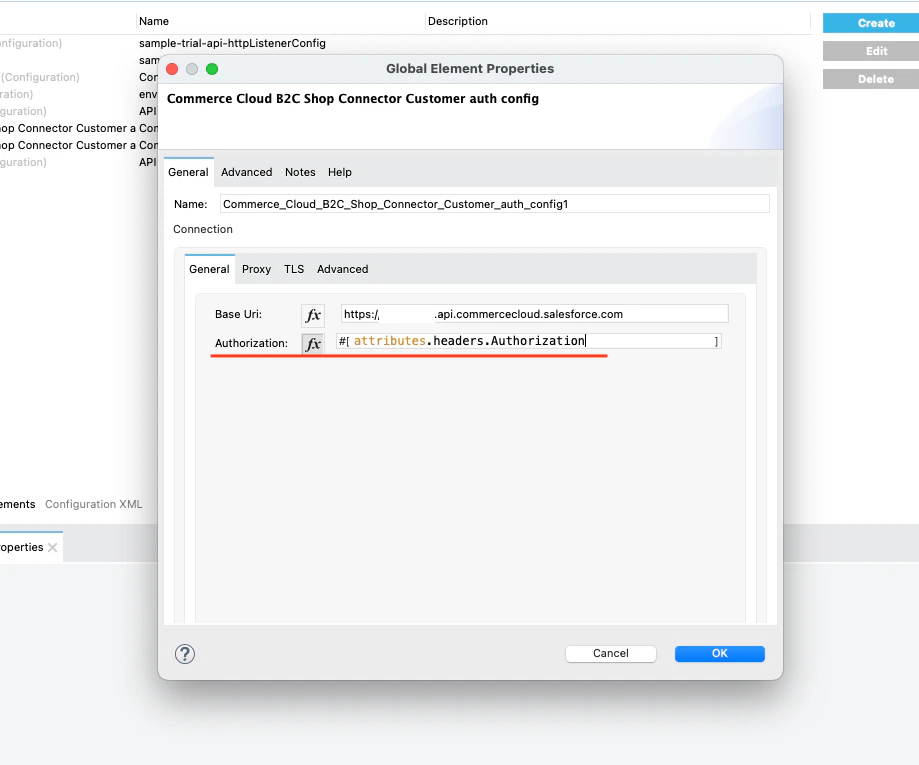
Task: Toggle the fx expression button for Authorization
Action: pos(313,344)
